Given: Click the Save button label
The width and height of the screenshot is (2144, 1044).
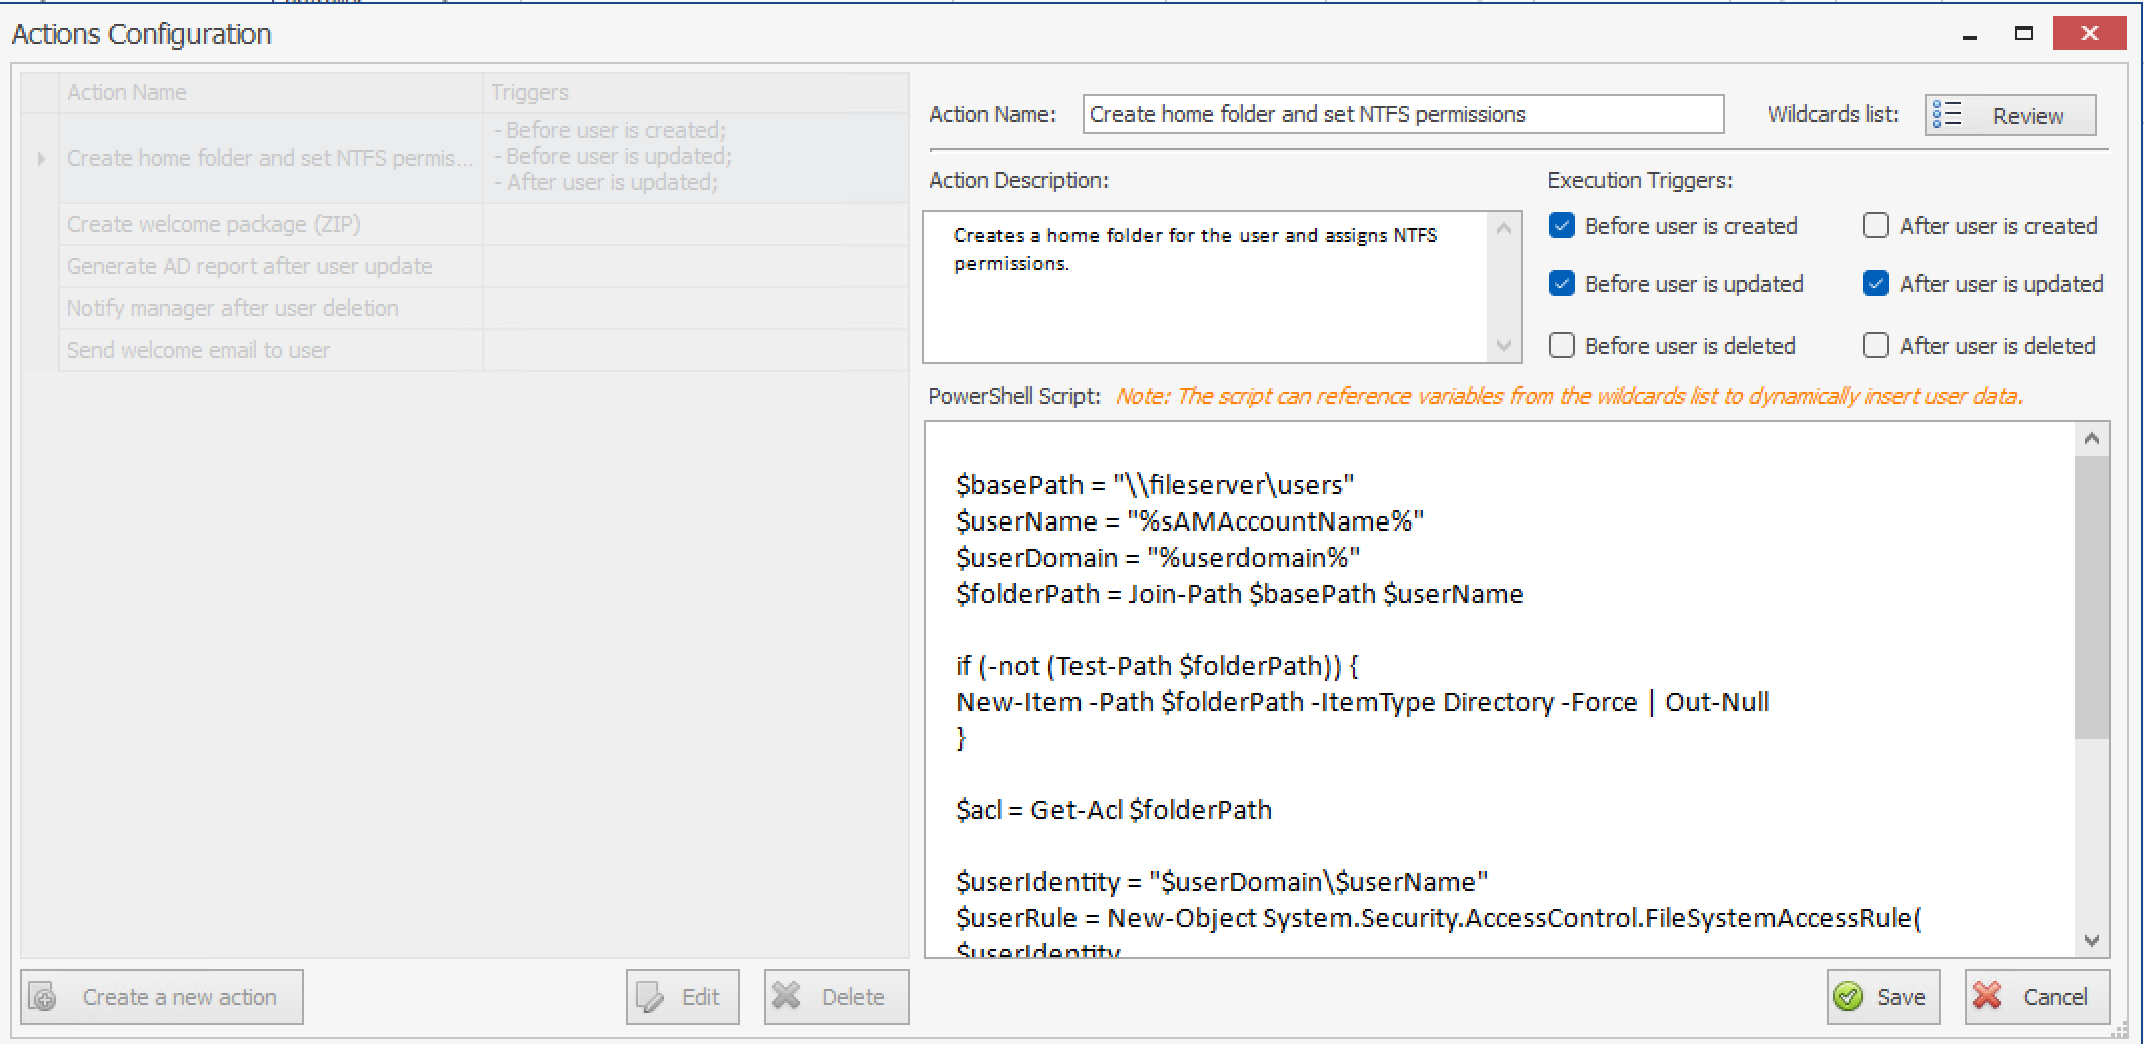Looking at the screenshot, I should point(1901,997).
